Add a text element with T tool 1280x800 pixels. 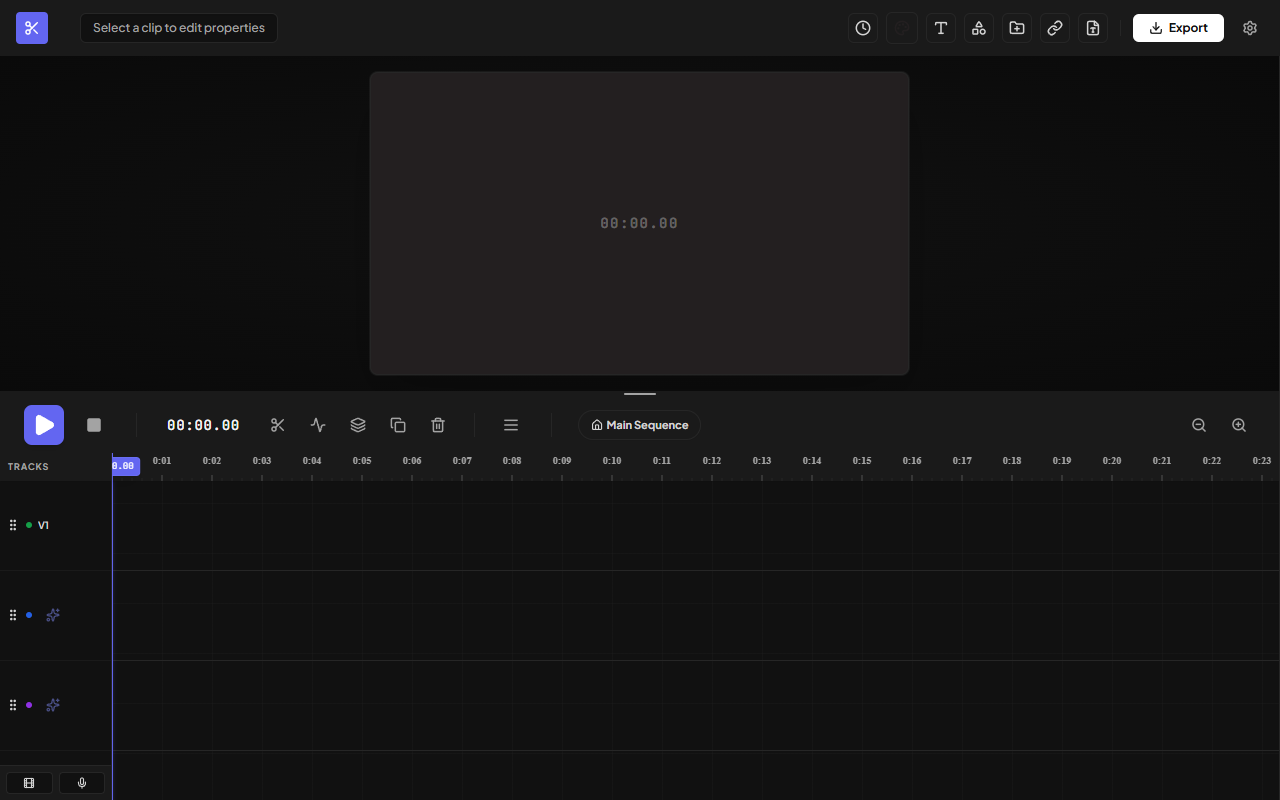point(940,28)
